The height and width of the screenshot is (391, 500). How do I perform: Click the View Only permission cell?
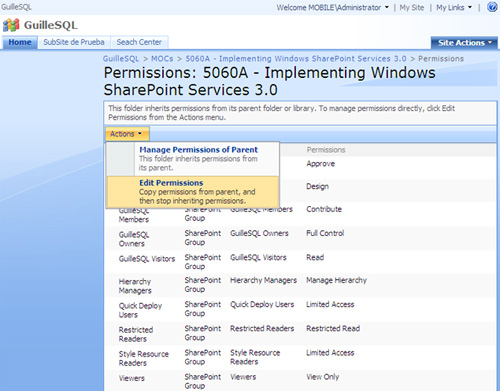coord(323,377)
